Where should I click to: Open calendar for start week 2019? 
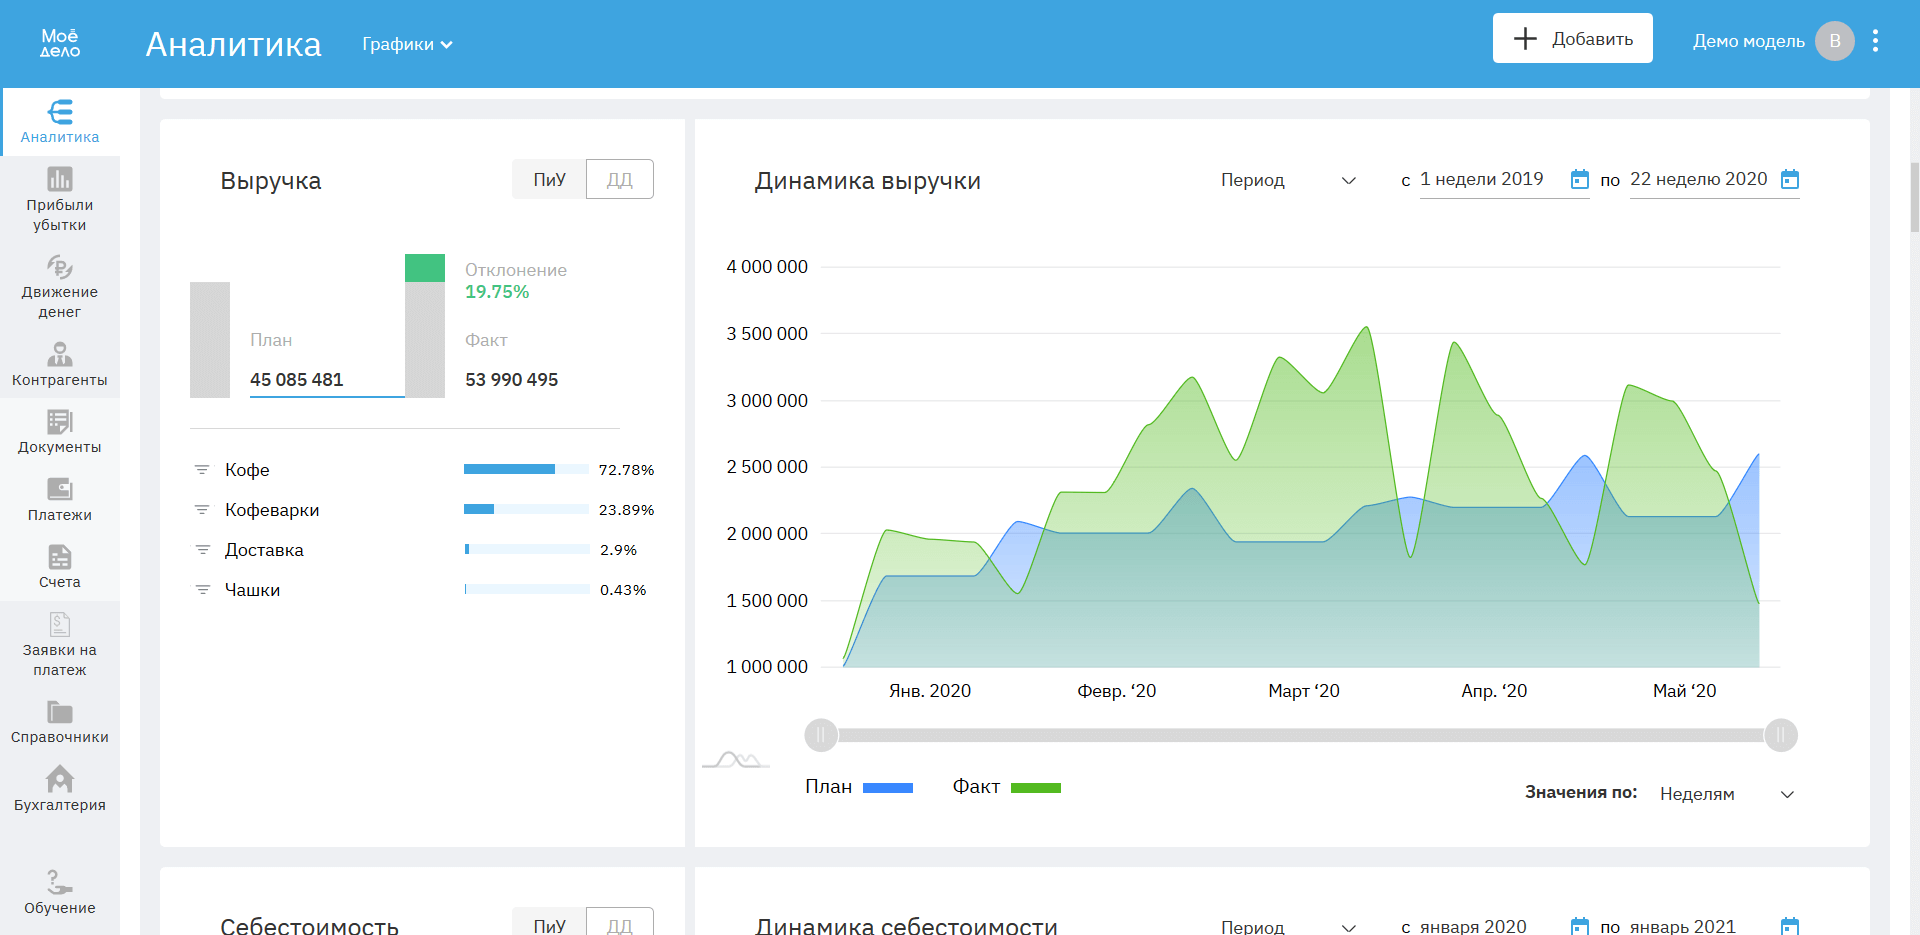[x=1580, y=179]
